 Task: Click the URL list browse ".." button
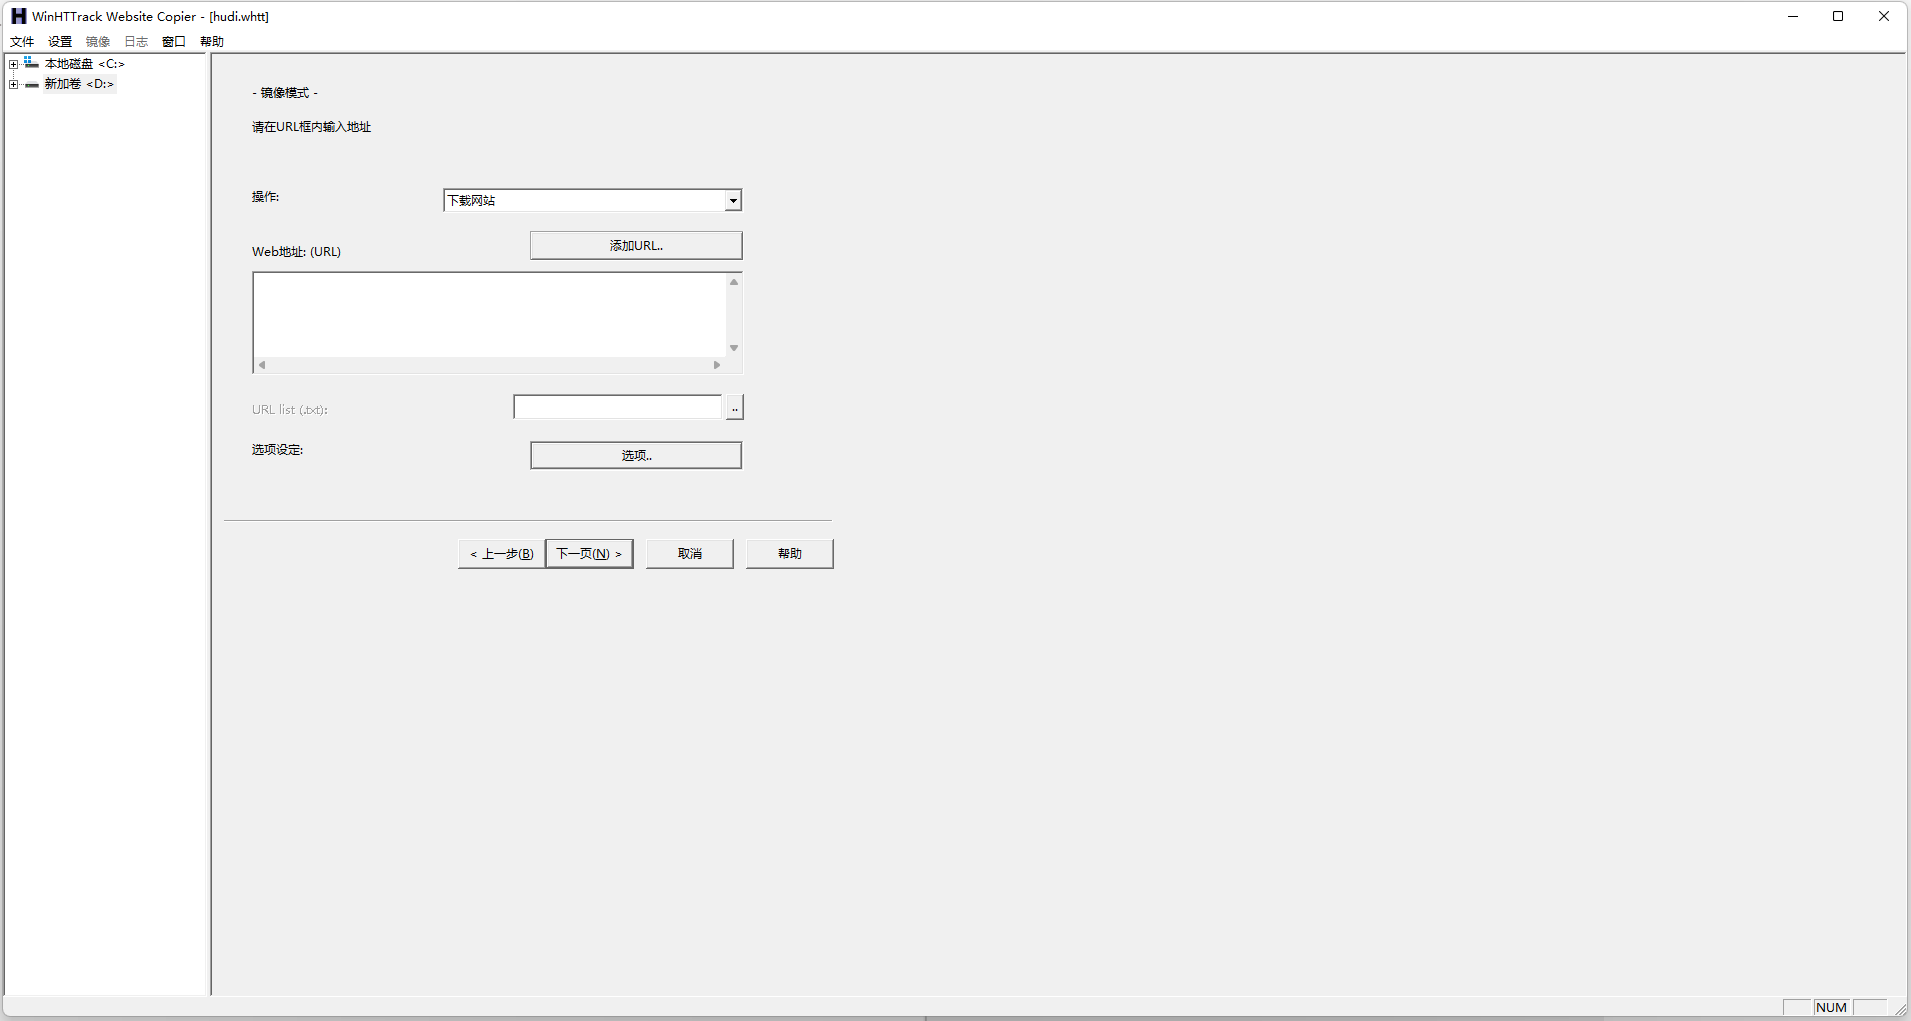(x=735, y=407)
